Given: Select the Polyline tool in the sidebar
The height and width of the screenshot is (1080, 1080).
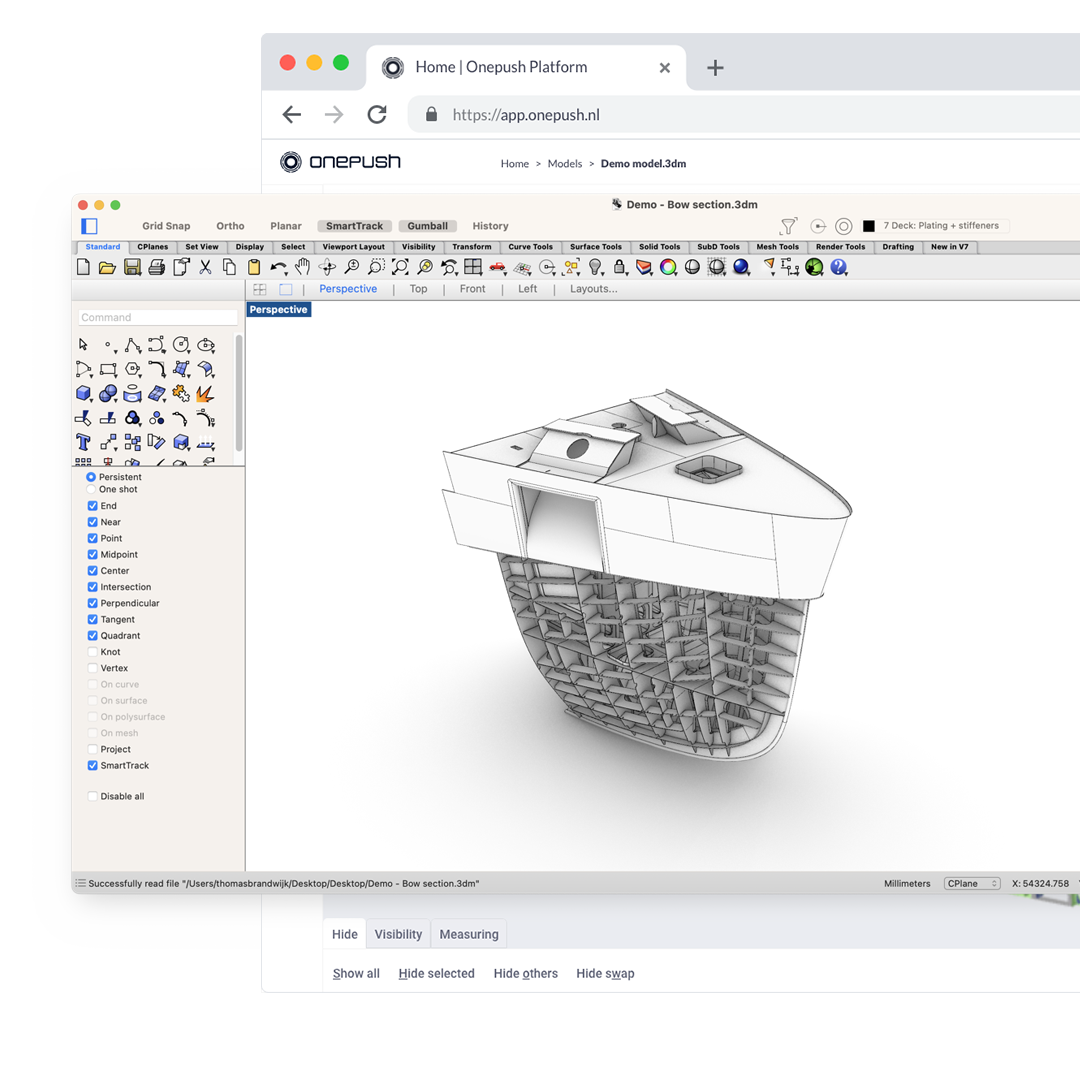Looking at the screenshot, I should 131,344.
